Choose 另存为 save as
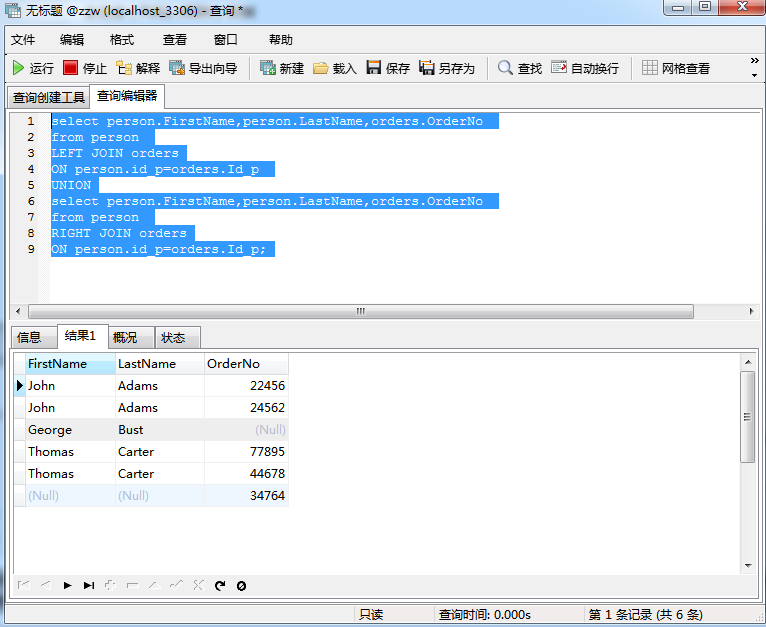The height and width of the screenshot is (627, 766). pyautogui.click(x=447, y=68)
